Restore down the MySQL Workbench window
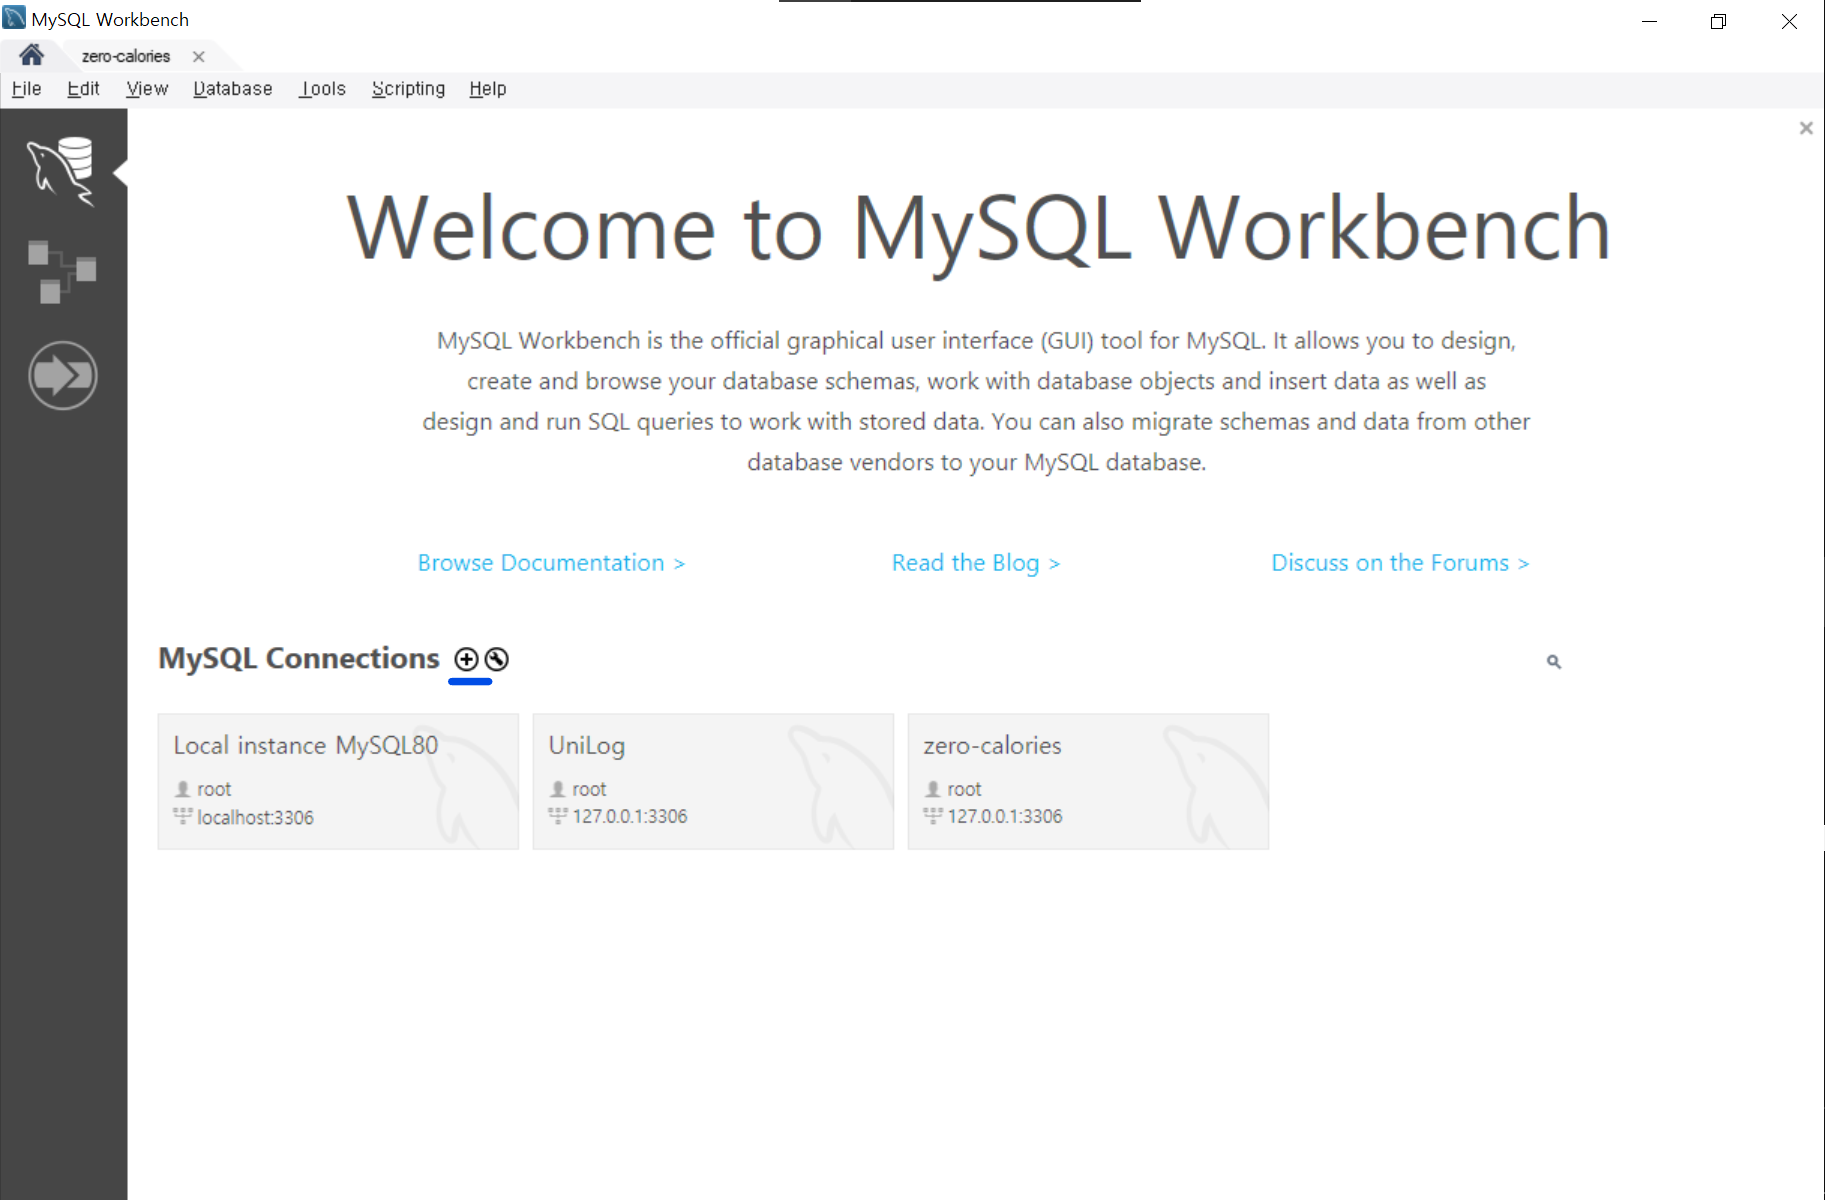Viewport: 1825px width, 1200px height. pyautogui.click(x=1718, y=21)
